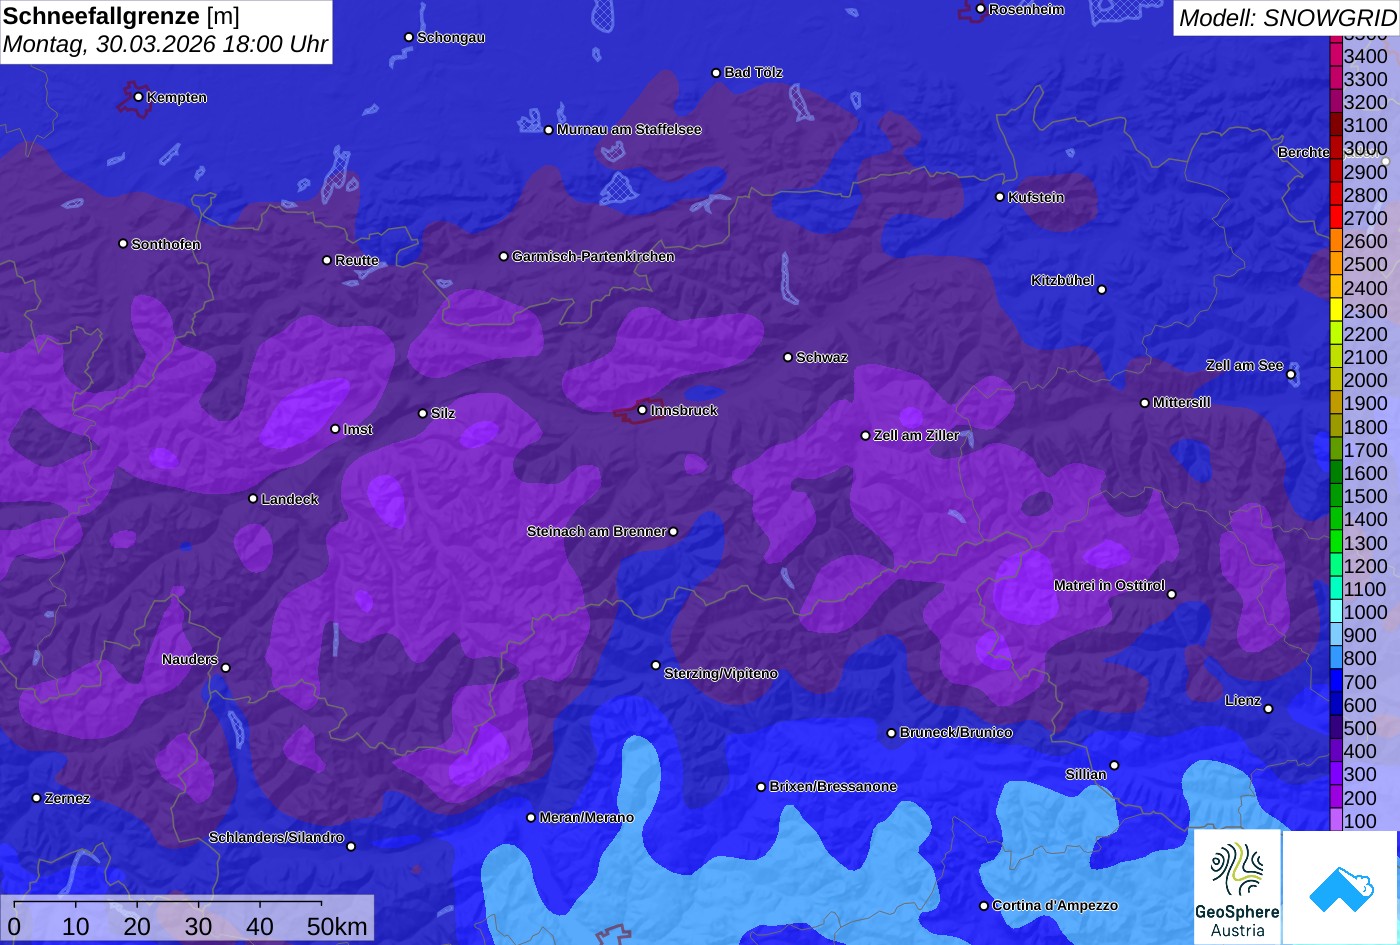Click the Bad Tölz marker dot
The width and height of the screenshot is (1400, 945).
point(716,73)
